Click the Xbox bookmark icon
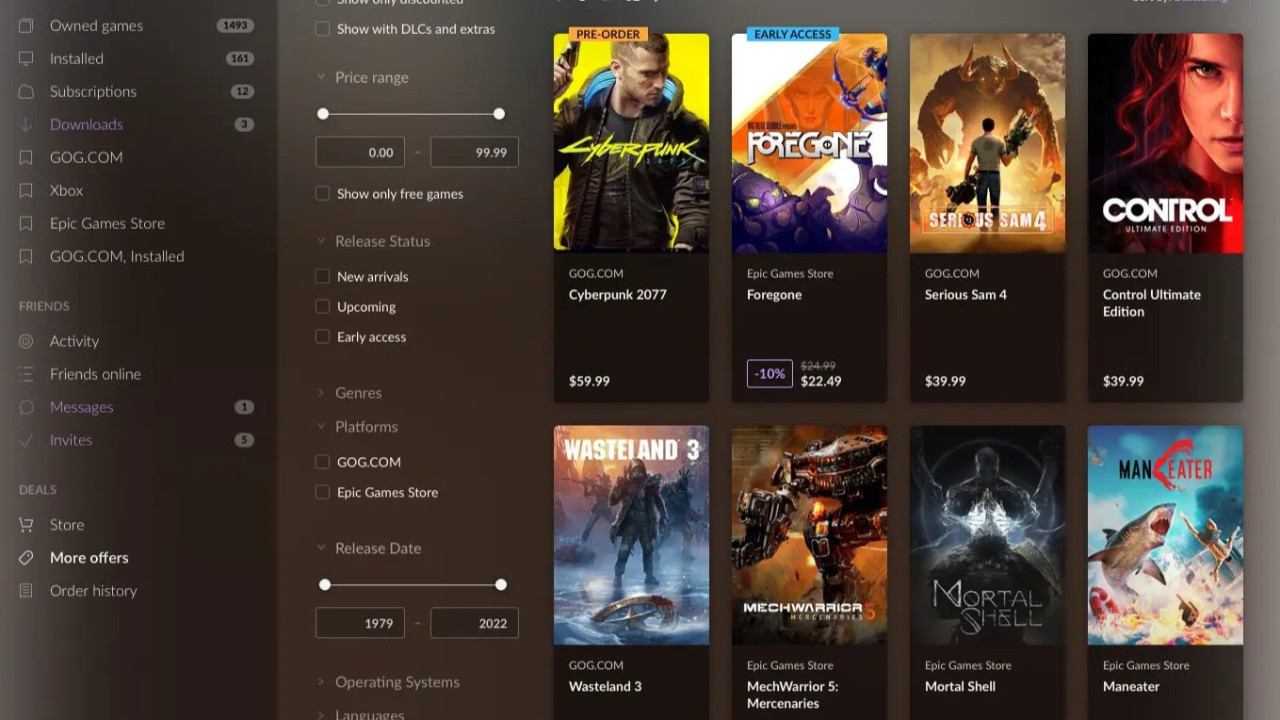 tap(27, 190)
